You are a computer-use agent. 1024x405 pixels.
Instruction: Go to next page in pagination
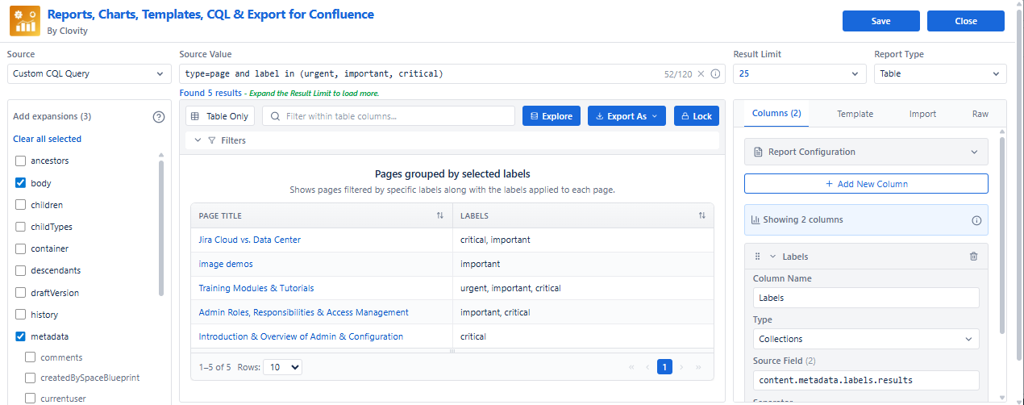pyautogui.click(x=681, y=367)
